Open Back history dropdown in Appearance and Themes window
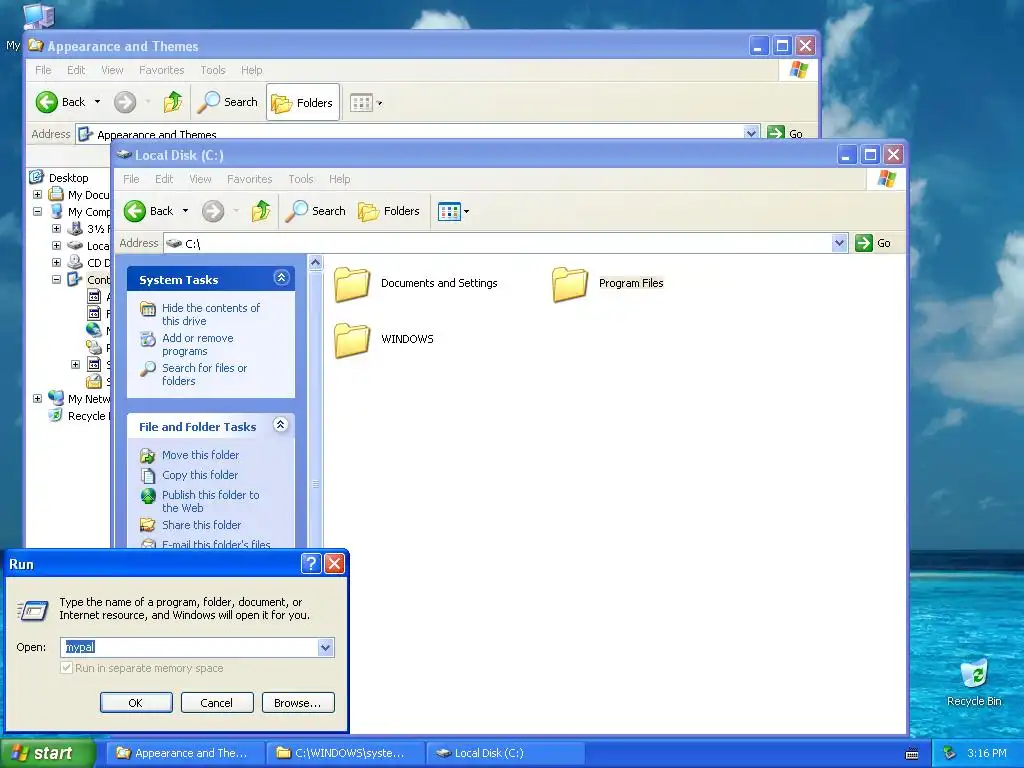Viewport: 1024px width, 768px height. 97,102
